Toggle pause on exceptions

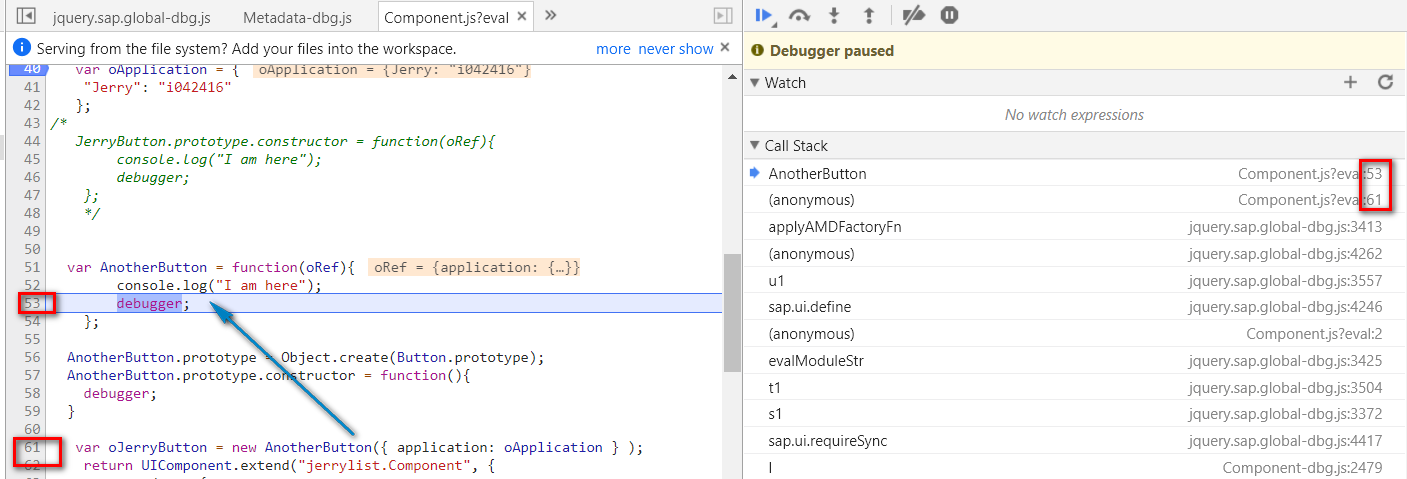pos(949,15)
